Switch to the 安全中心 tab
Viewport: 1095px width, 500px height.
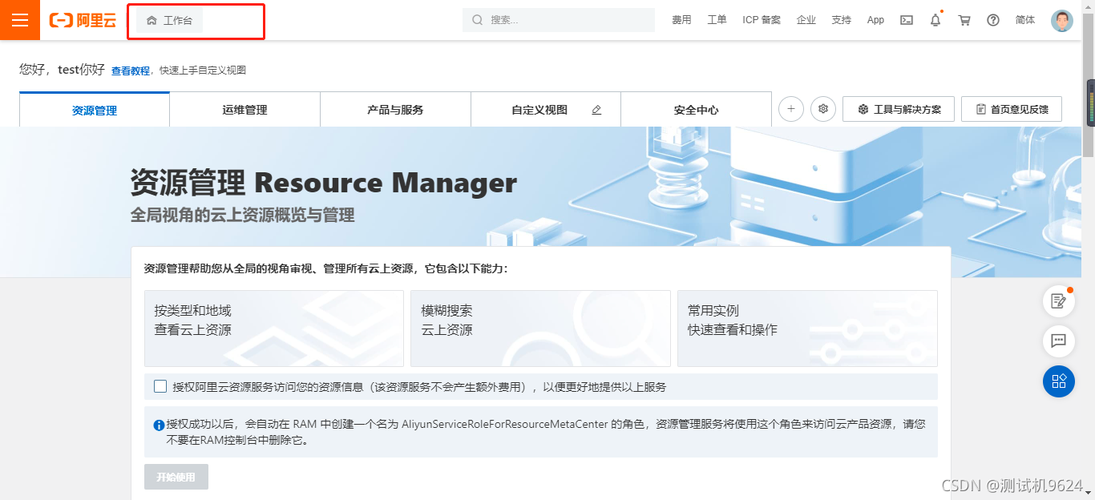[x=696, y=110]
